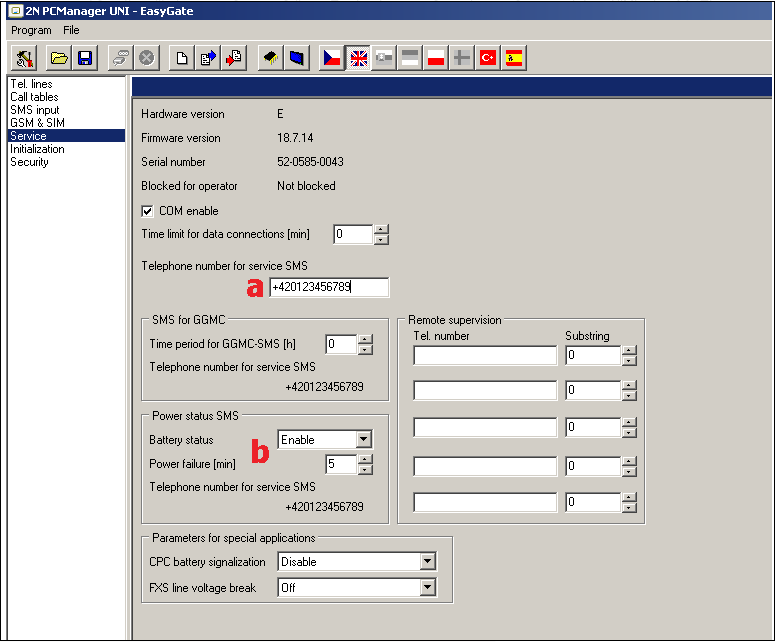Click the firmware version 18.7.14

click(295, 138)
